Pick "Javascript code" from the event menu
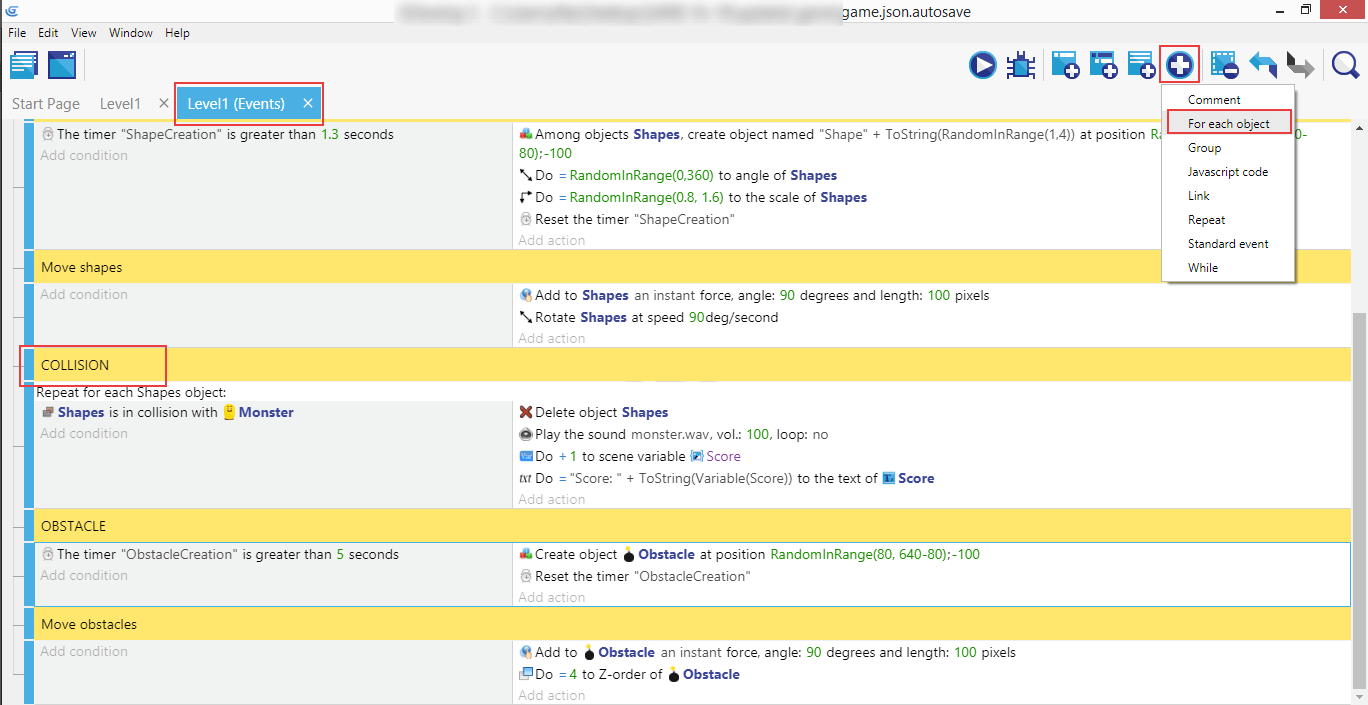This screenshot has width=1368, height=705. click(x=1227, y=172)
